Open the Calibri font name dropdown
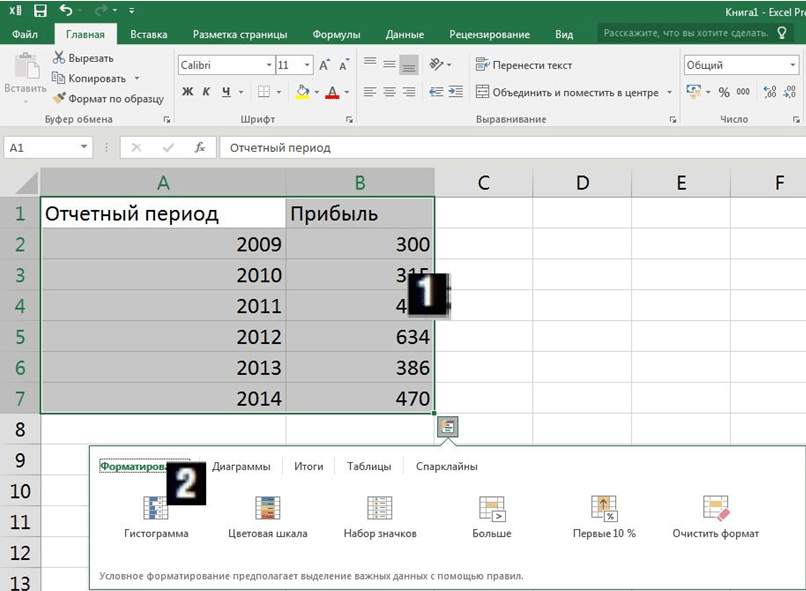The image size is (806, 591). click(x=269, y=65)
